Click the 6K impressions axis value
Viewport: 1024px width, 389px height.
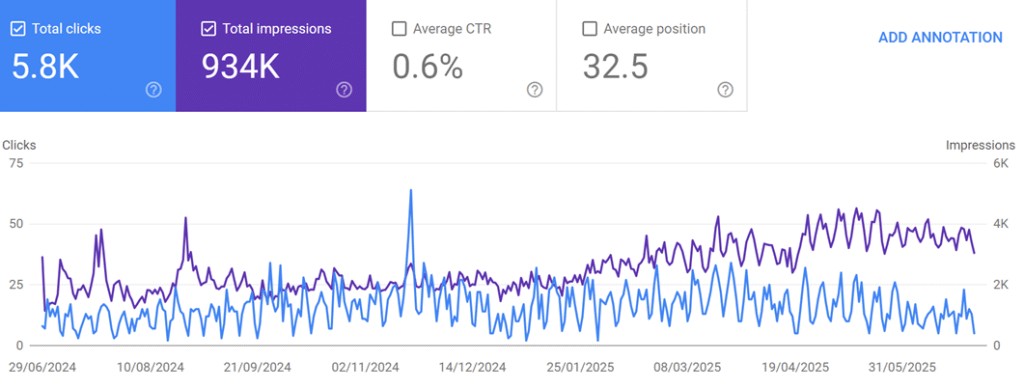tap(1001, 163)
